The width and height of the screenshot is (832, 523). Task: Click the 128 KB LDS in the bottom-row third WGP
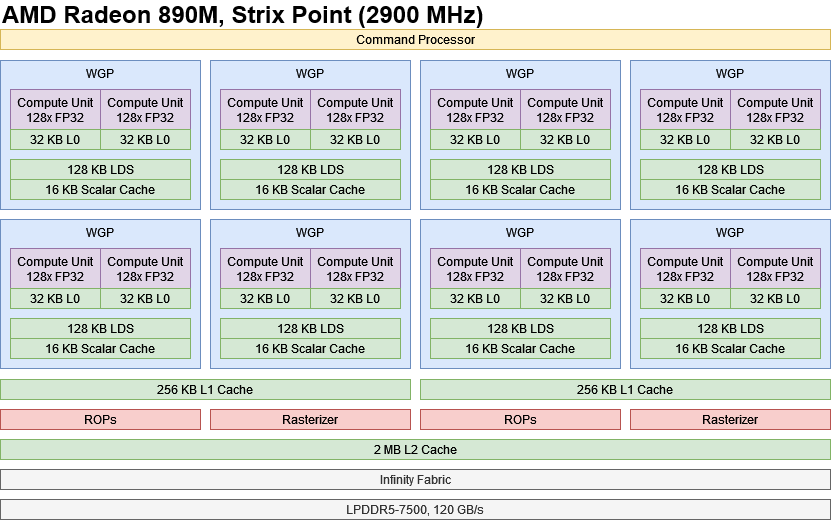point(520,329)
